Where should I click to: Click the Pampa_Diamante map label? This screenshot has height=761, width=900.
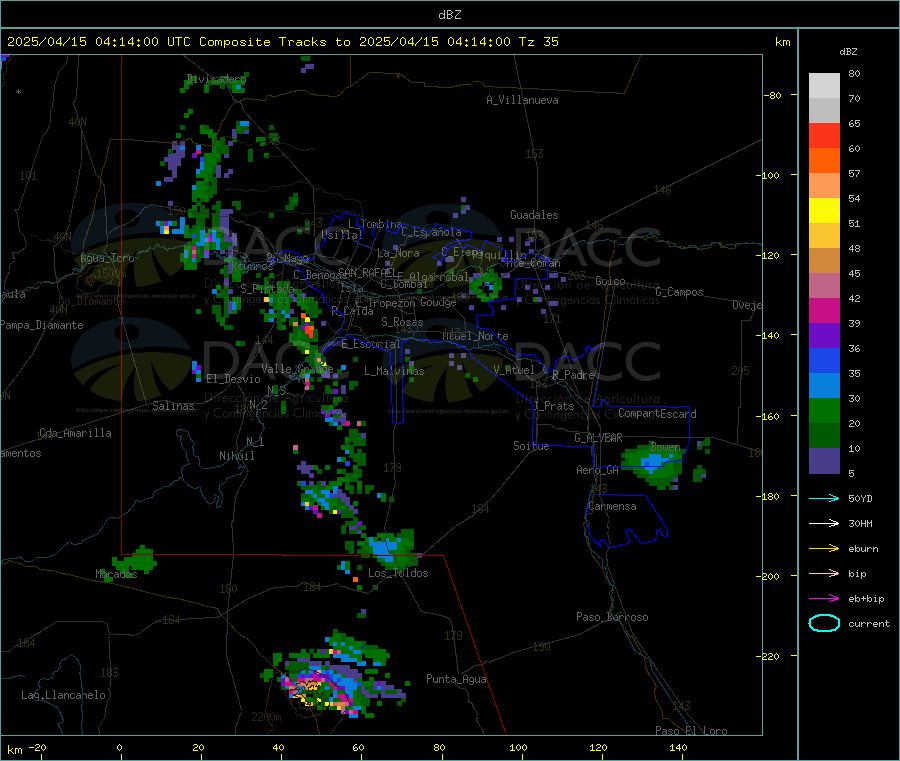pos(42,325)
